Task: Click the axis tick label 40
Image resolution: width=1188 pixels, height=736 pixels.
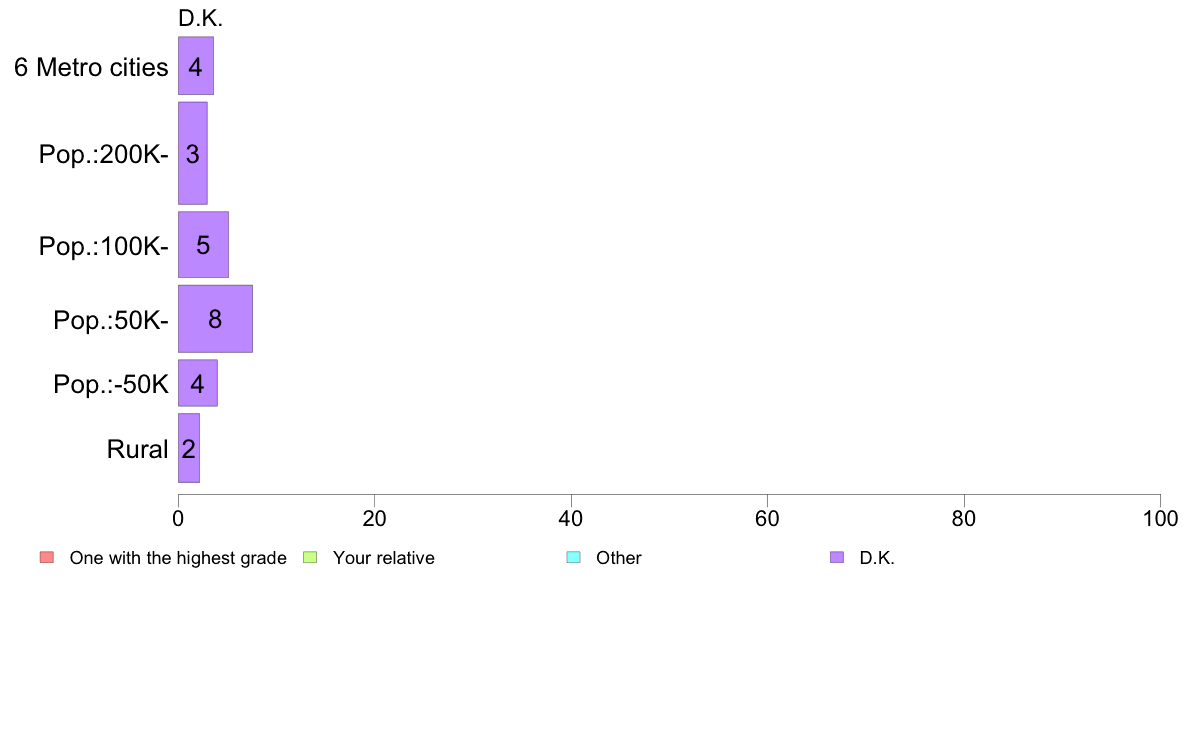Action: click(571, 518)
